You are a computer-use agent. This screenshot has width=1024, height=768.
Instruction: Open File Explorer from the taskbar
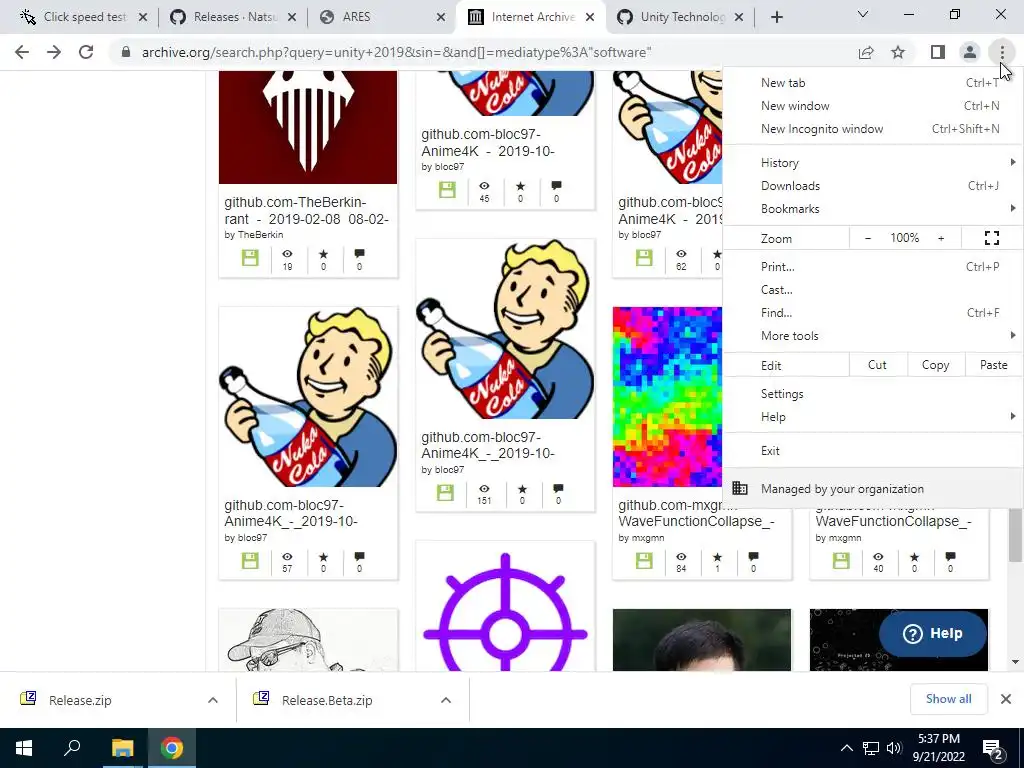122,748
